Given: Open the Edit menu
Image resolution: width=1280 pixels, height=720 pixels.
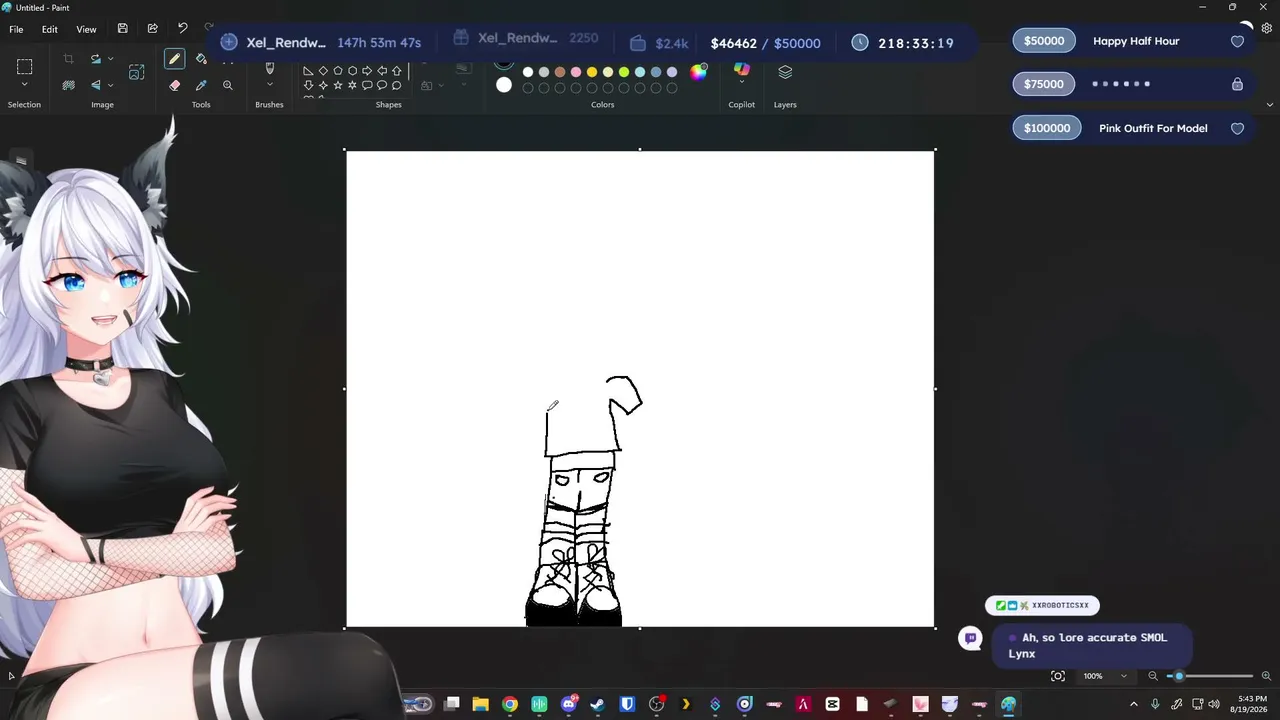Looking at the screenshot, I should coord(50,29).
